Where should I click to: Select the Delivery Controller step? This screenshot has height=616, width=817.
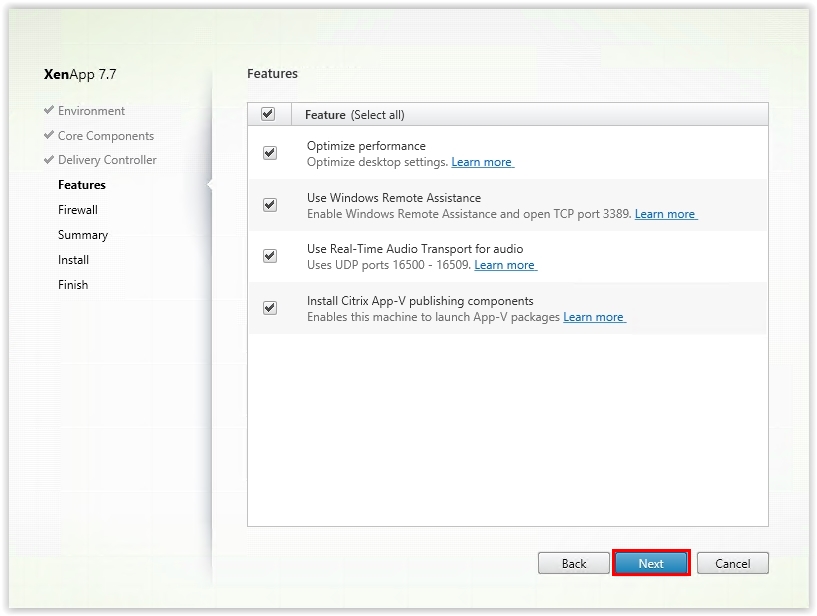pyautogui.click(x=107, y=160)
